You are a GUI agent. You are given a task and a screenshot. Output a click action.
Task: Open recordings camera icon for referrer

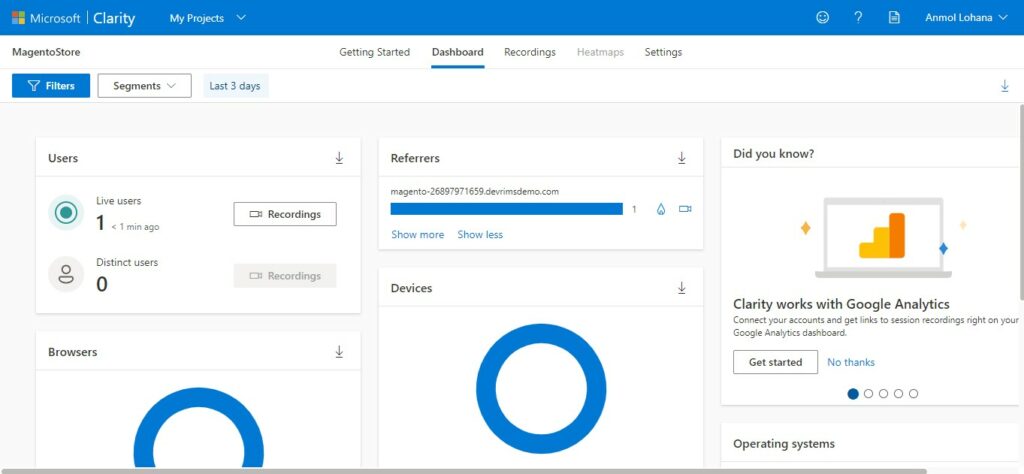685,209
